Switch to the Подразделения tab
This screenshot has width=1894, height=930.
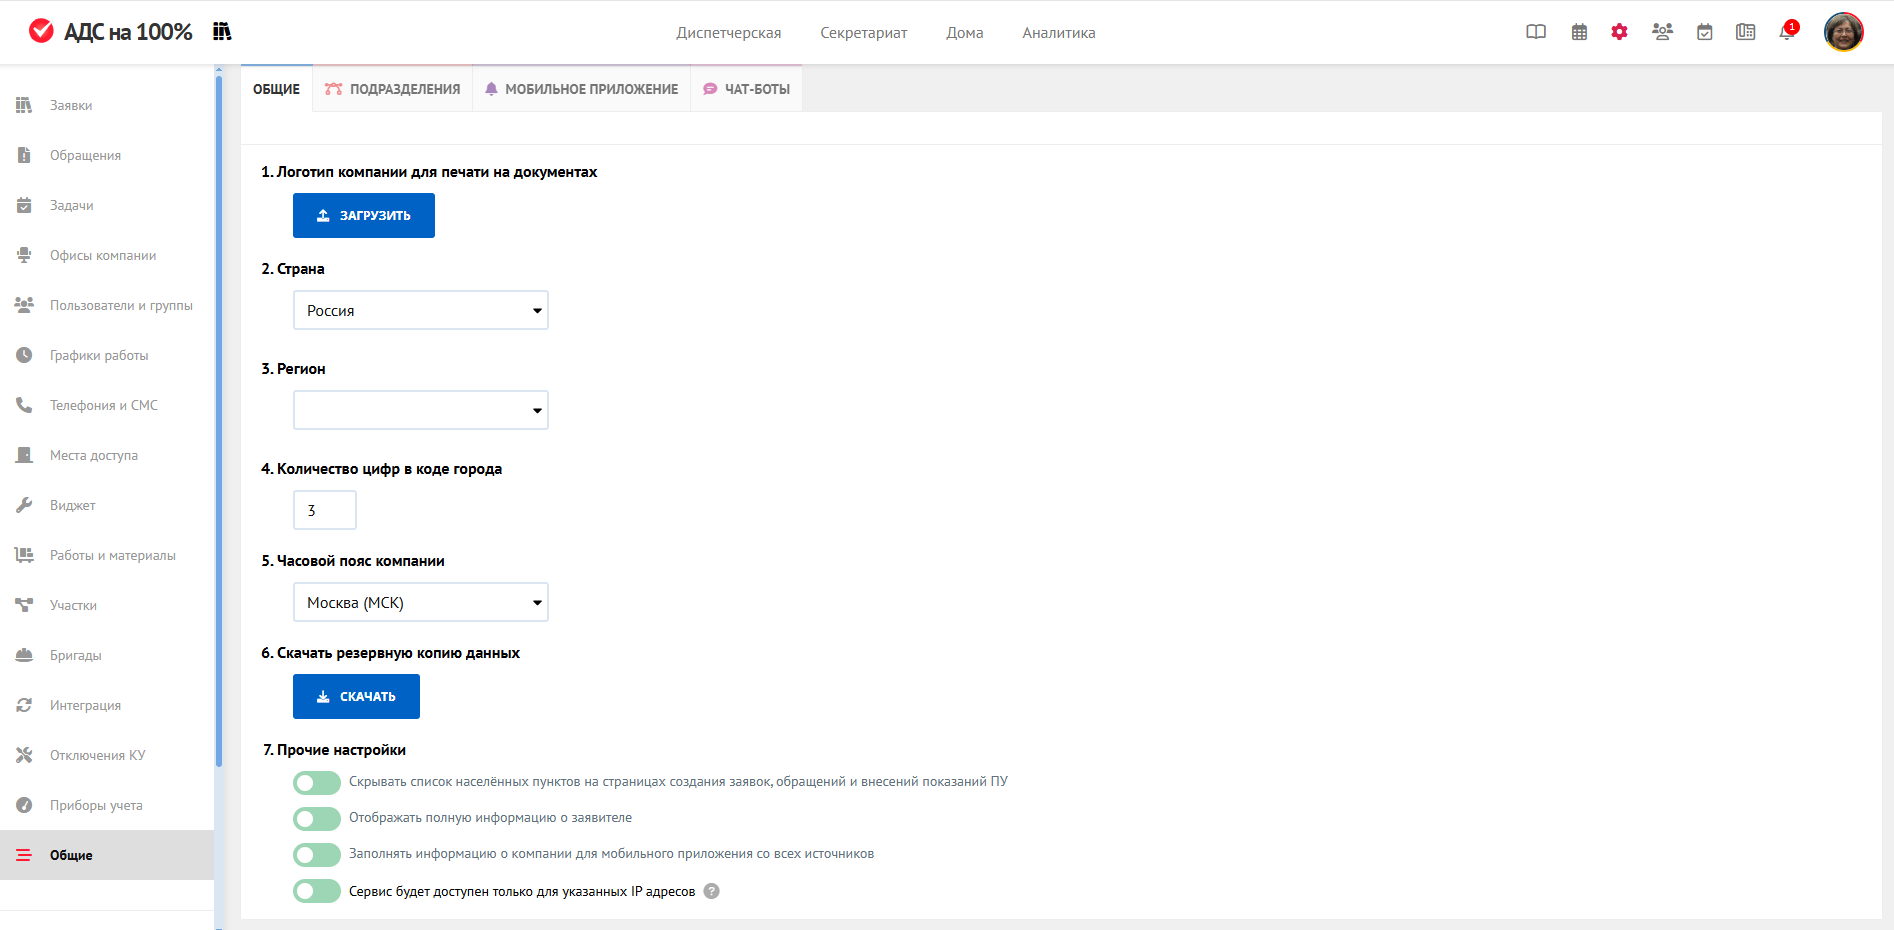pos(393,89)
